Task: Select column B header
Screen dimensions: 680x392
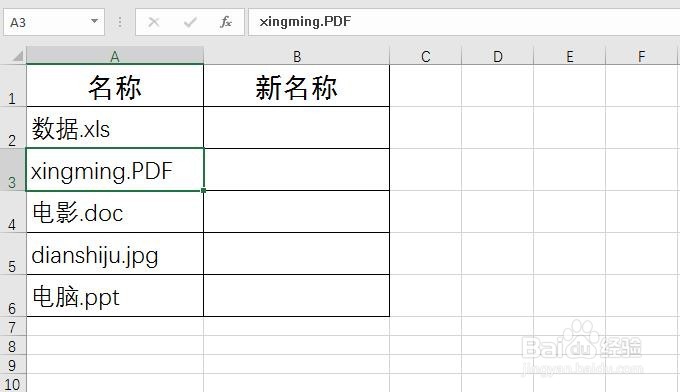Action: 297,56
